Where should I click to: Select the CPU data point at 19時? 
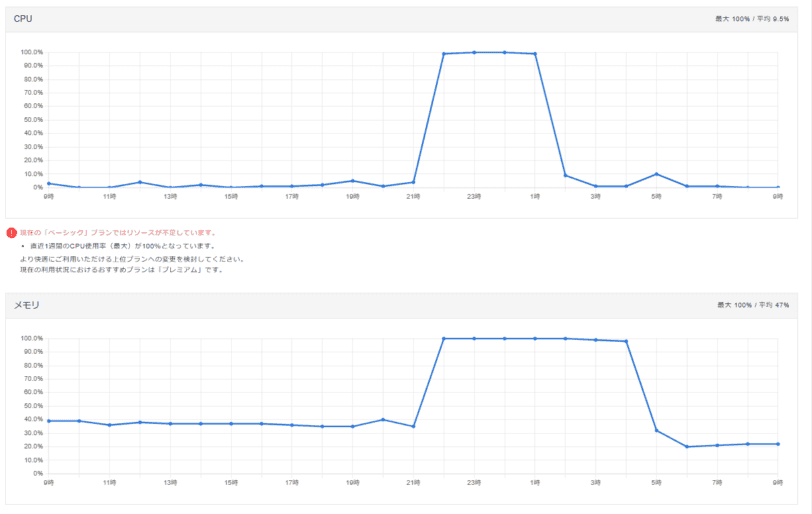pyautogui.click(x=352, y=181)
